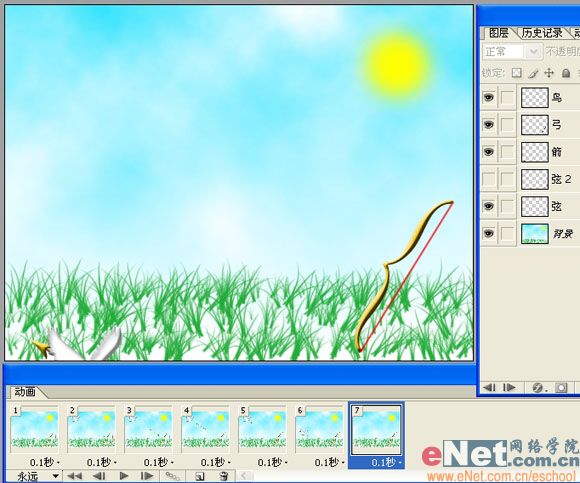The height and width of the screenshot is (483, 580).
Task: Select animation frame 4 thumbnail
Action: tap(205, 429)
